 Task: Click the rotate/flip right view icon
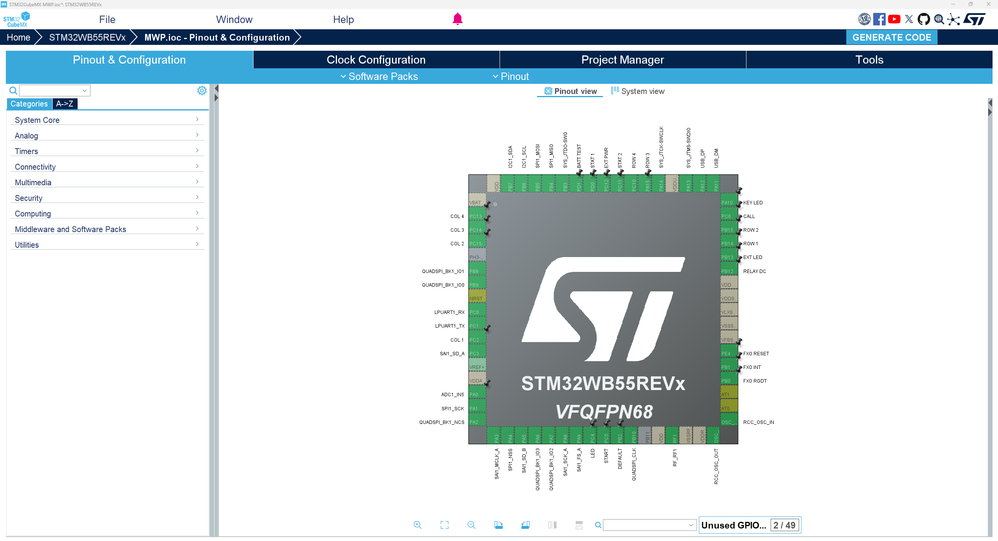tap(525, 525)
